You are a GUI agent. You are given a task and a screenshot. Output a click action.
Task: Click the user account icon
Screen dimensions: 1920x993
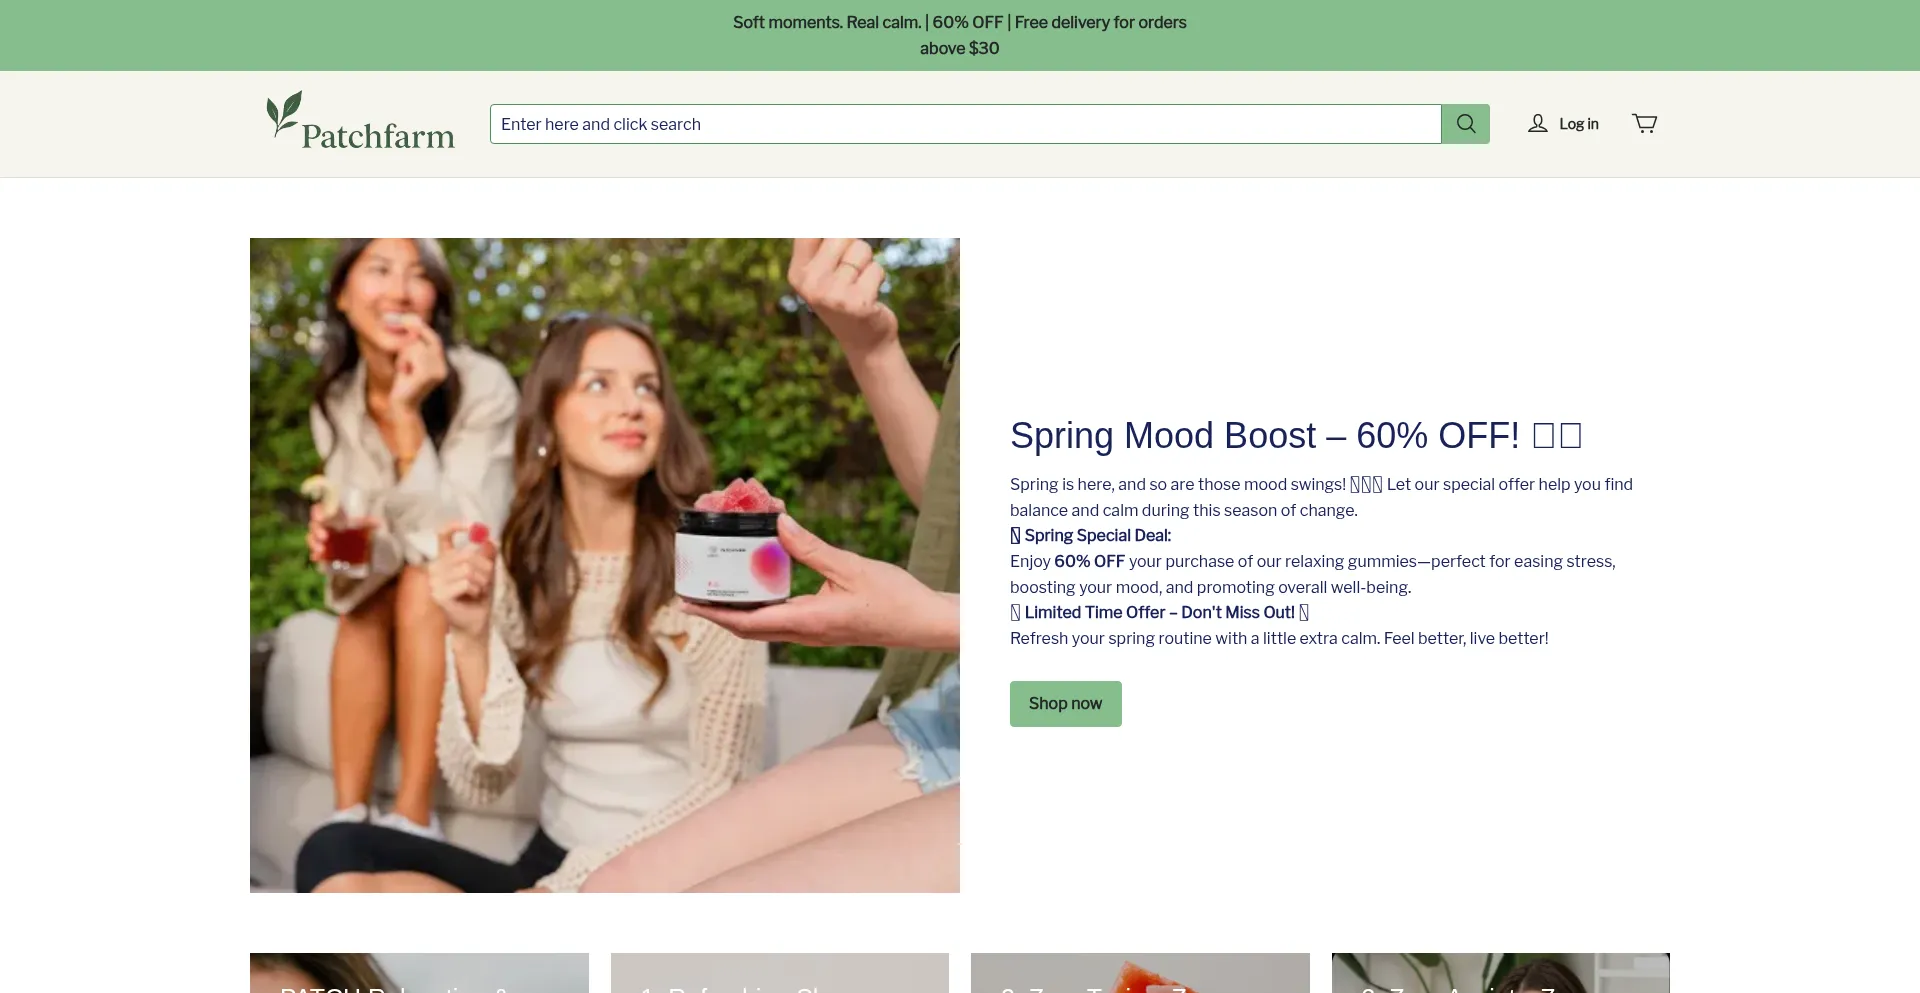(x=1537, y=124)
